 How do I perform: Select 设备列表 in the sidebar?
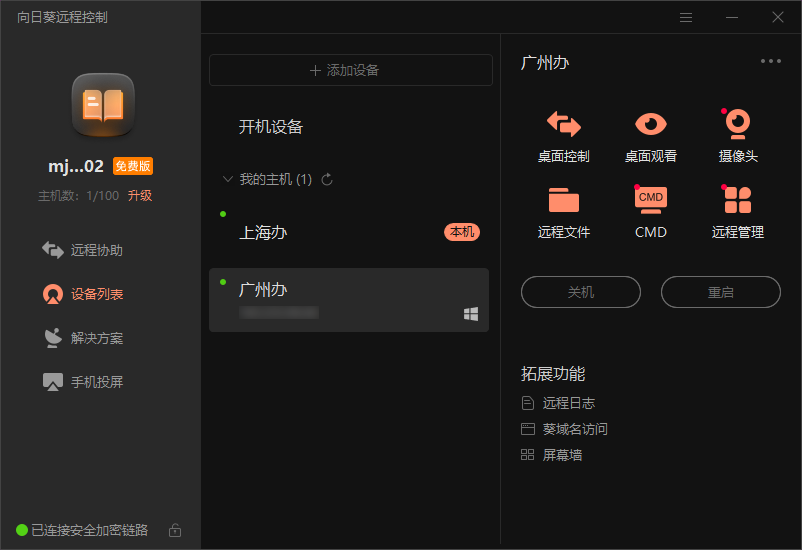coord(96,294)
